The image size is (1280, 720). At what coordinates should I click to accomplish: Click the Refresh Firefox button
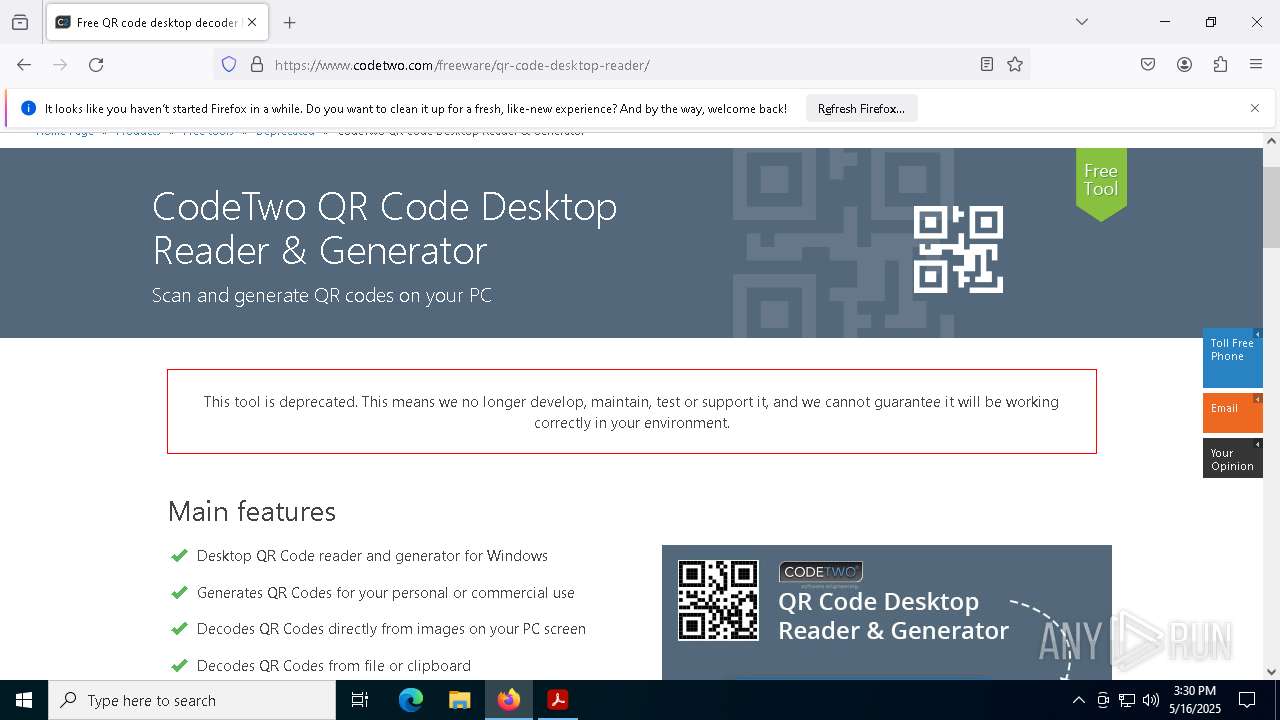pos(861,109)
